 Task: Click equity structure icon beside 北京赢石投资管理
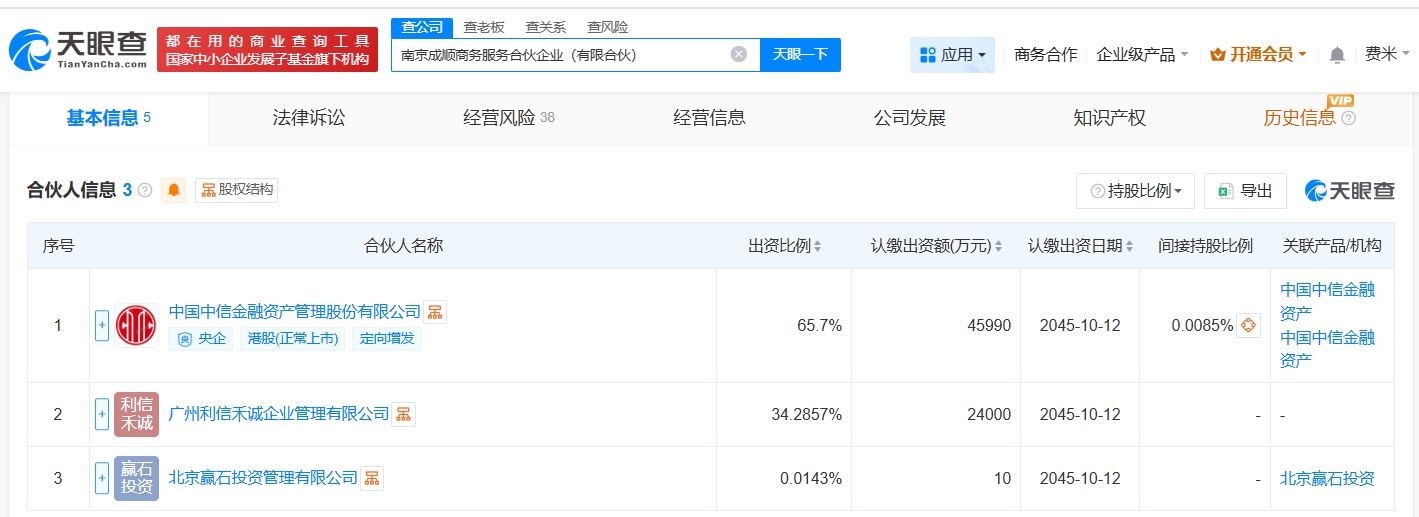(x=371, y=478)
